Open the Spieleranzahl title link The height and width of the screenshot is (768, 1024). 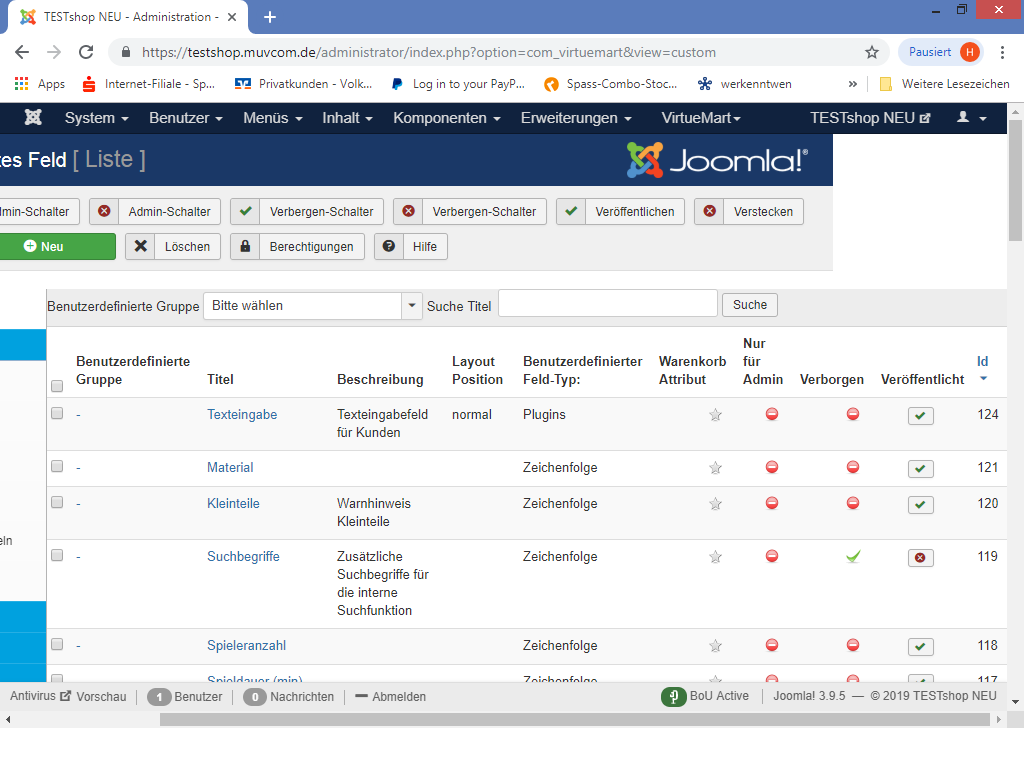[246, 646]
